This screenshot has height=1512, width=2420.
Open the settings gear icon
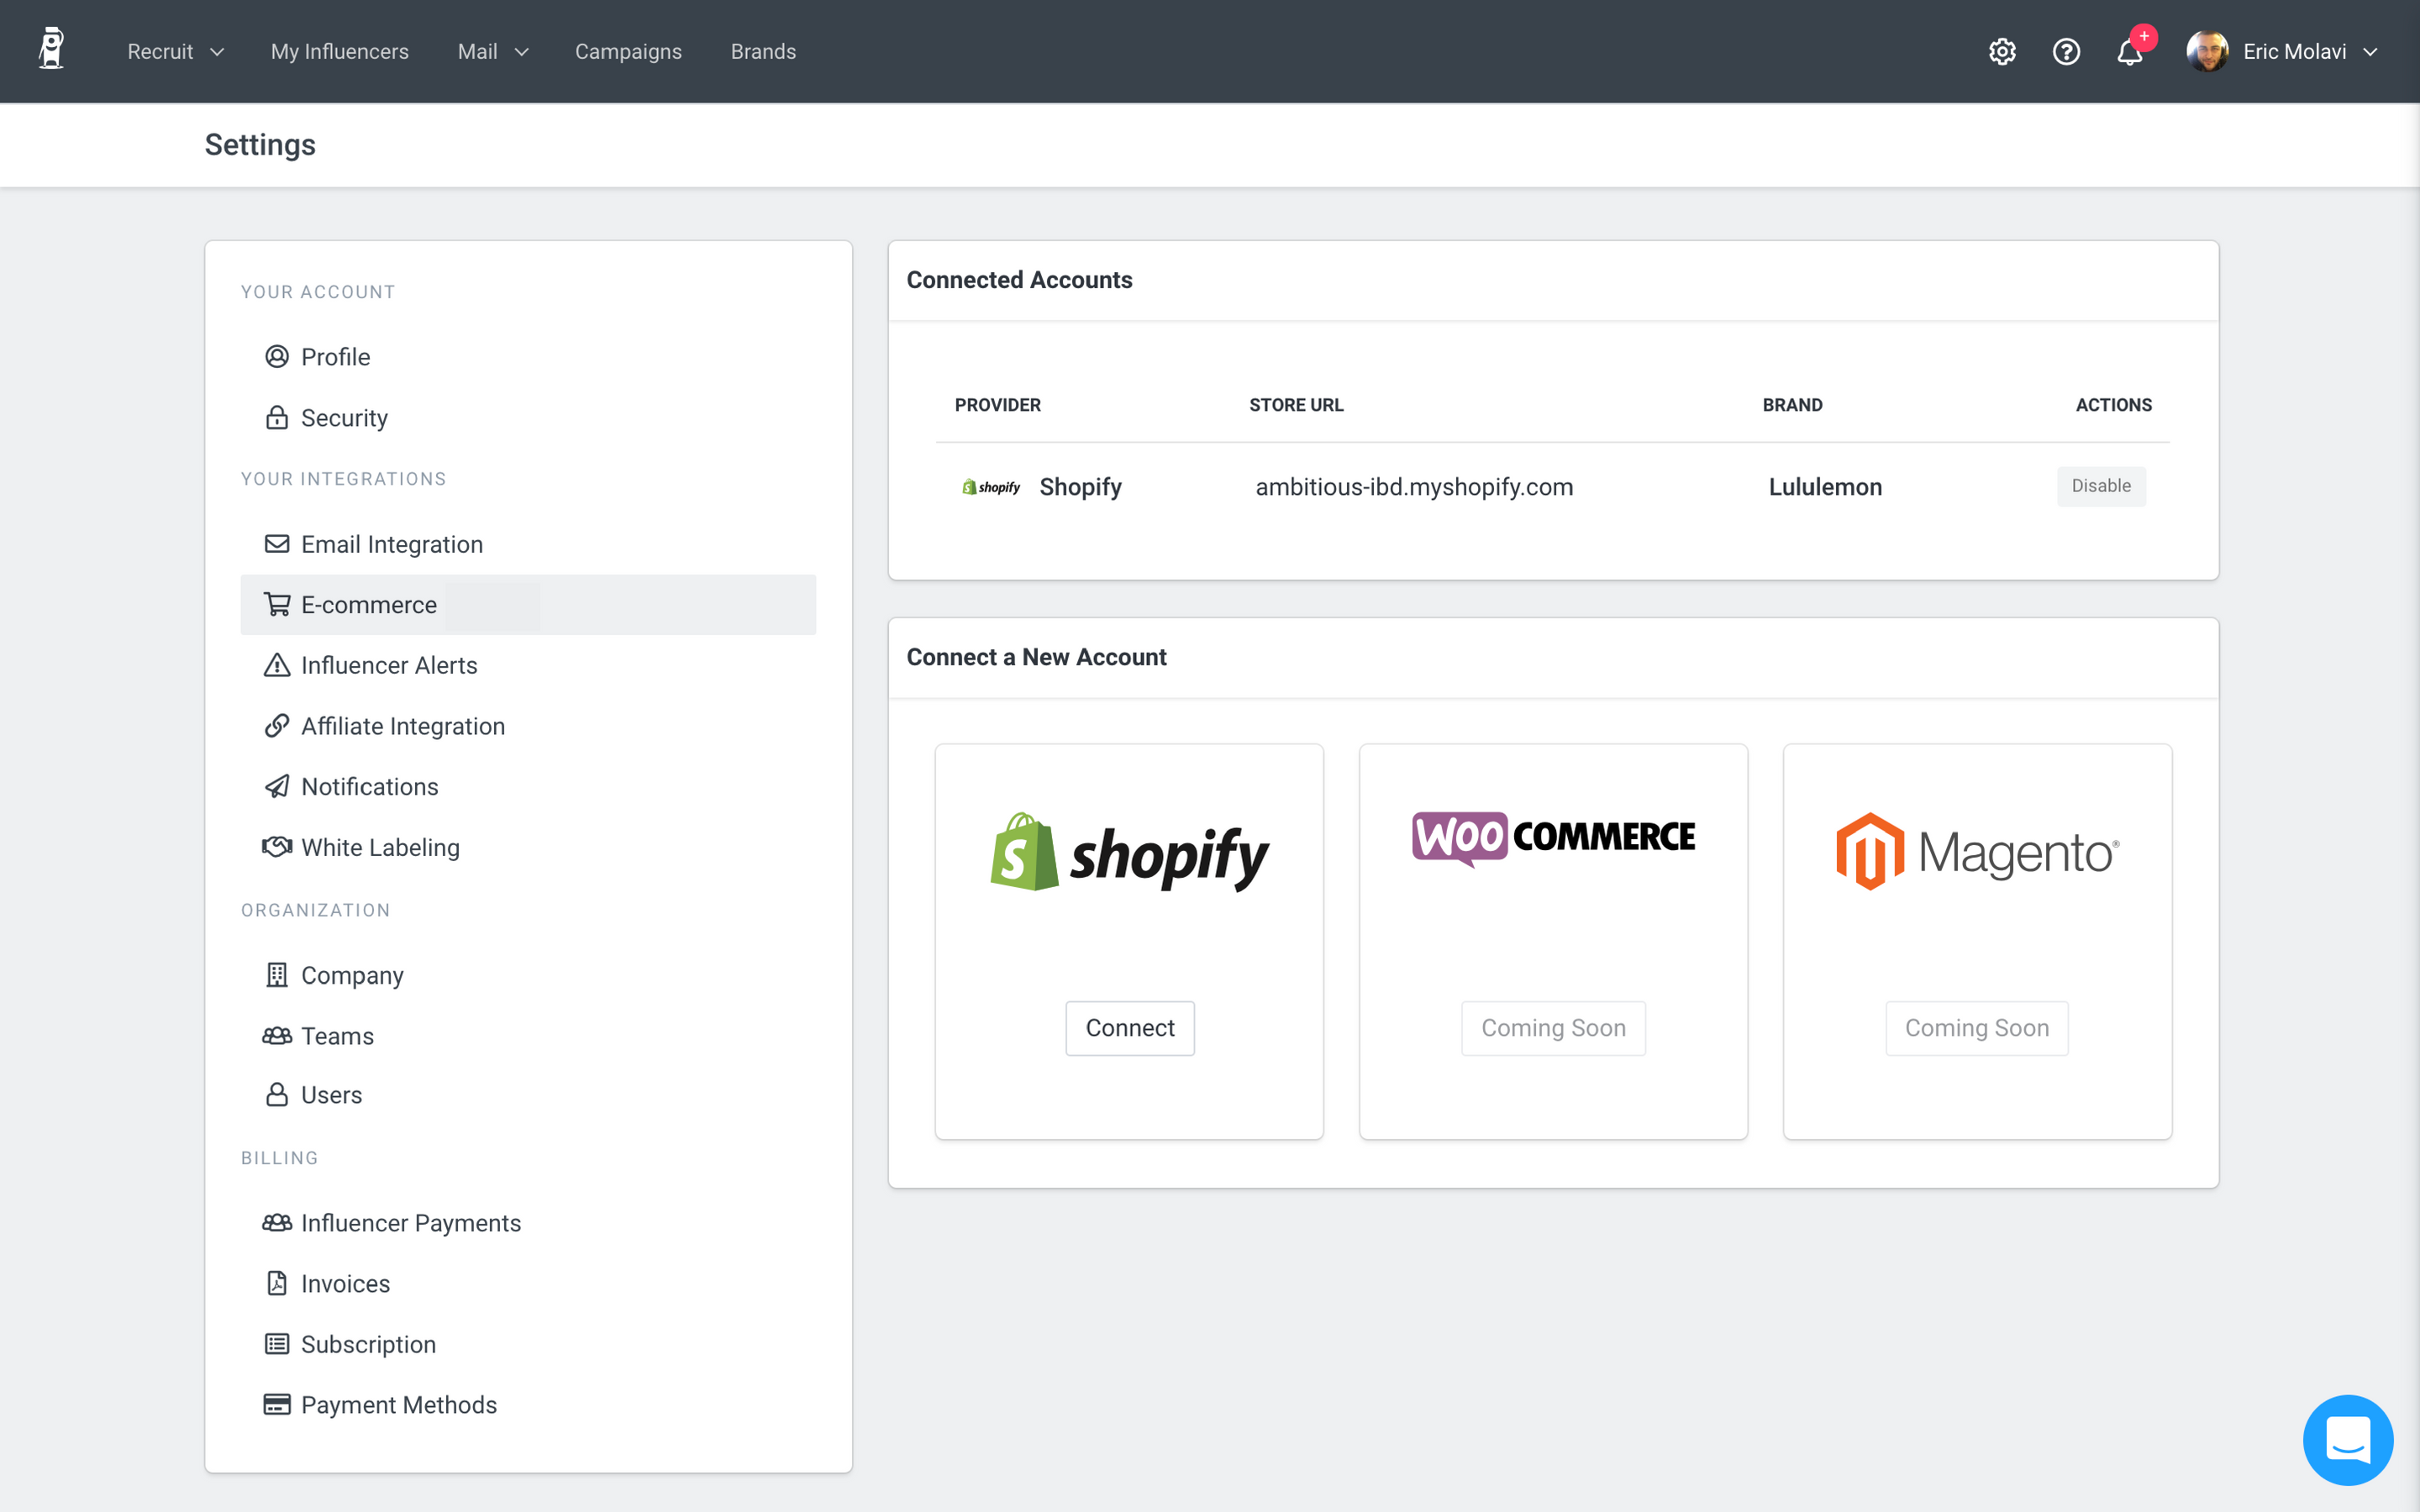[x=2002, y=52]
